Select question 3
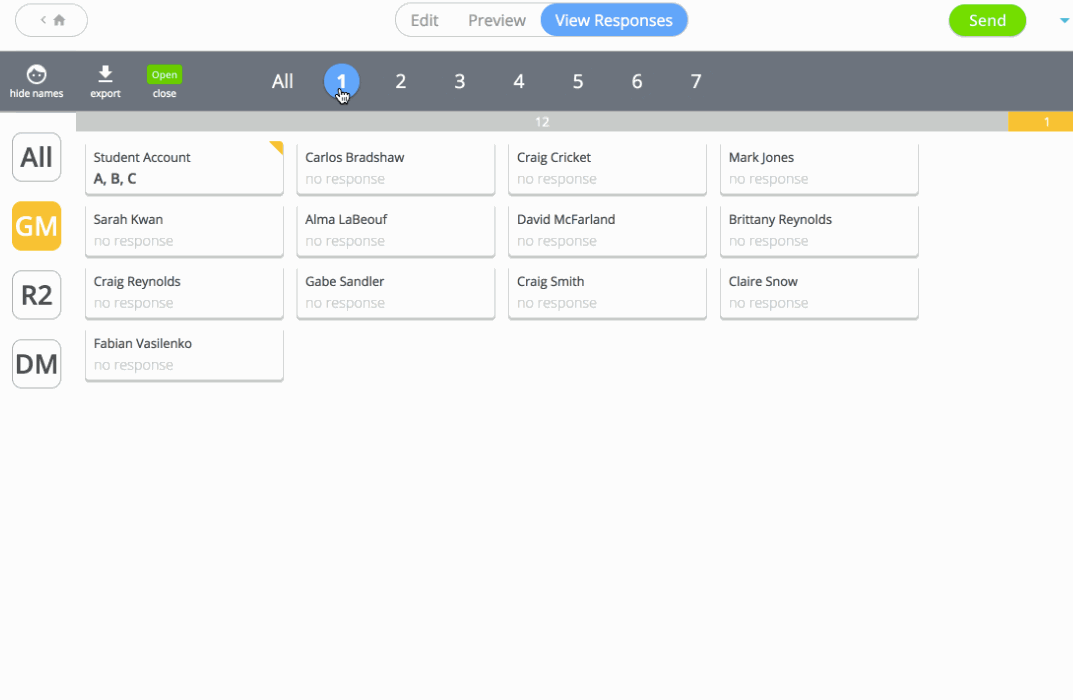The width and height of the screenshot is (1073, 700). tap(460, 81)
